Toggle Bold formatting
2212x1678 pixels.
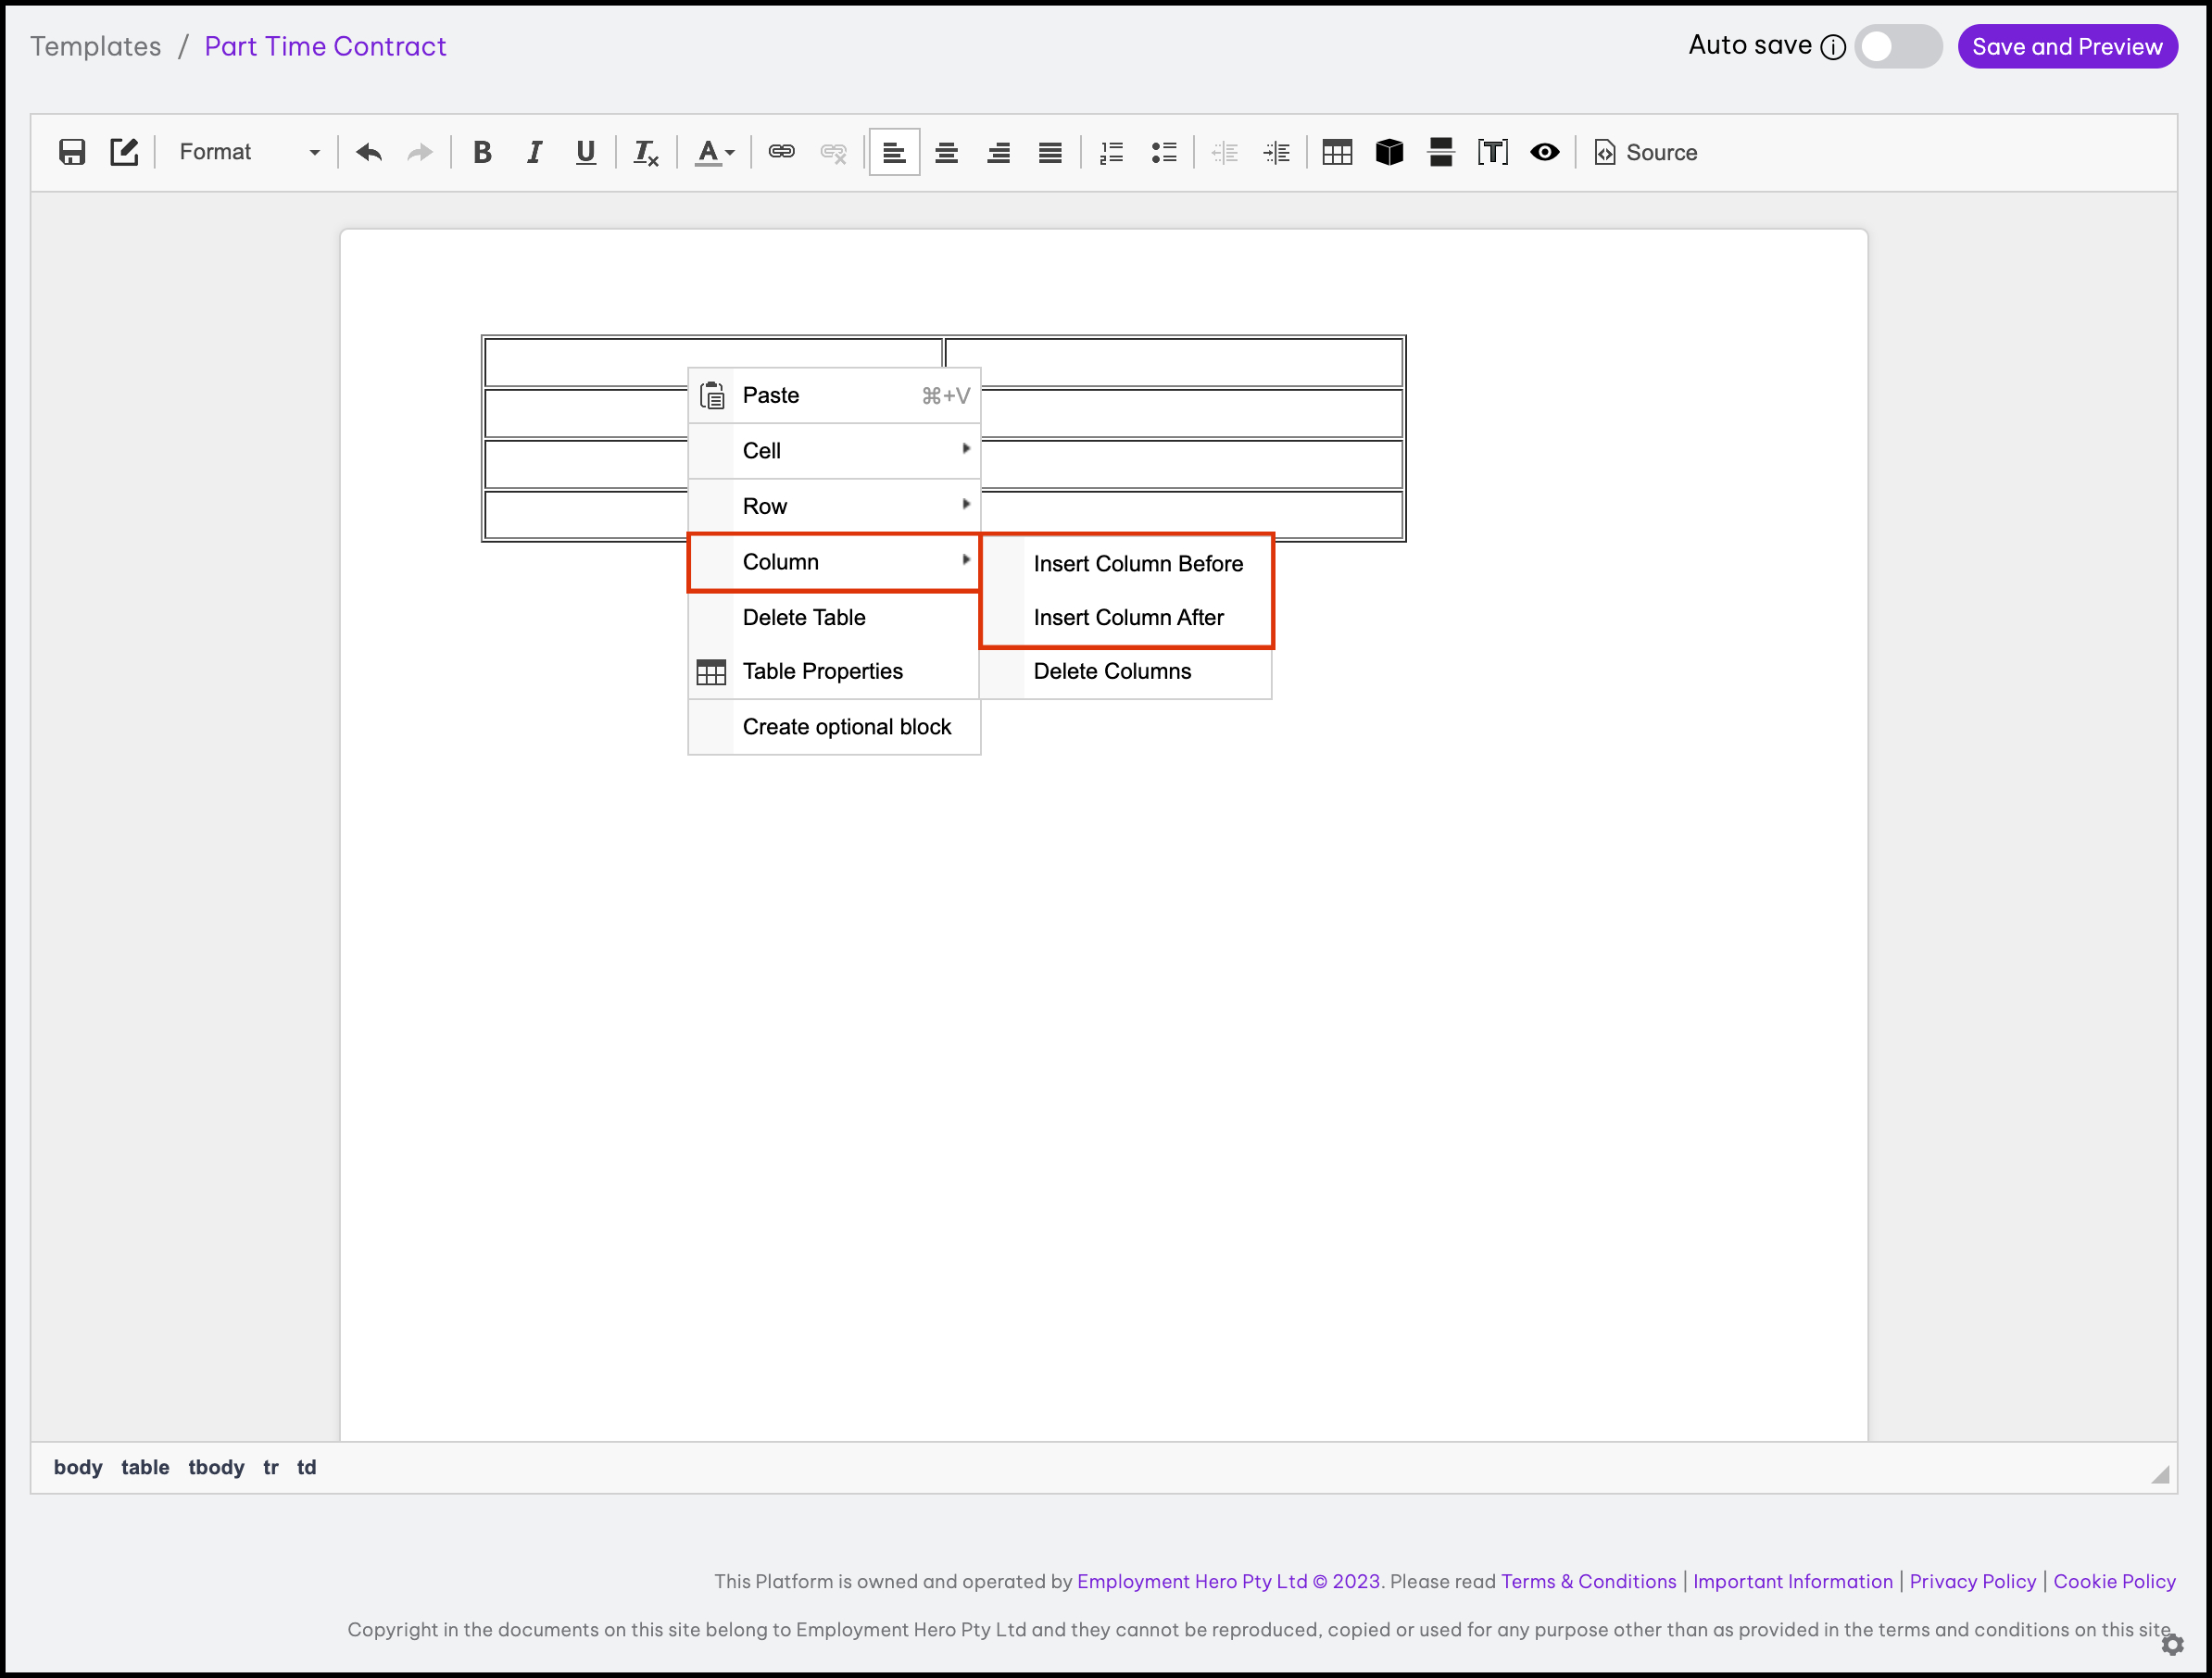pos(482,152)
